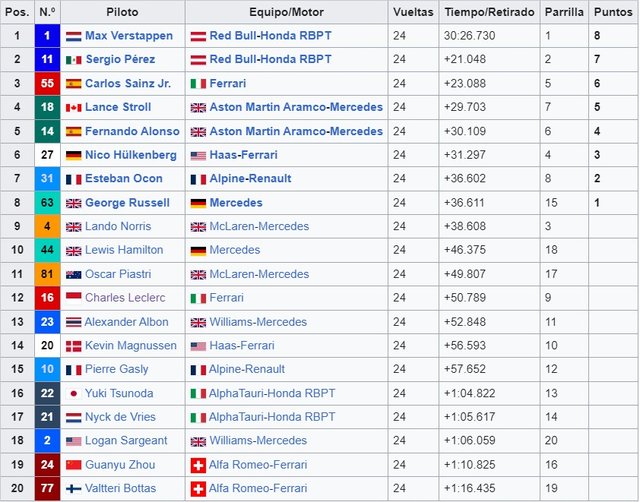
Task: Click the Puntos column header
Action: point(613,12)
